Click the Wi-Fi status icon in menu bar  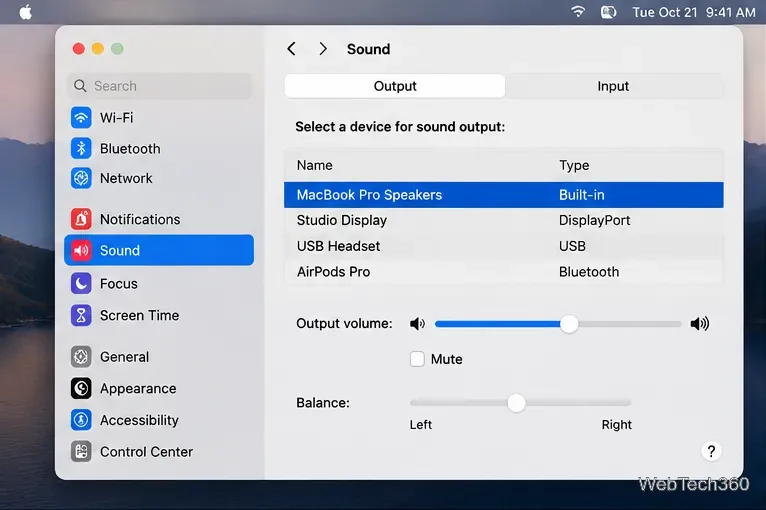(578, 12)
